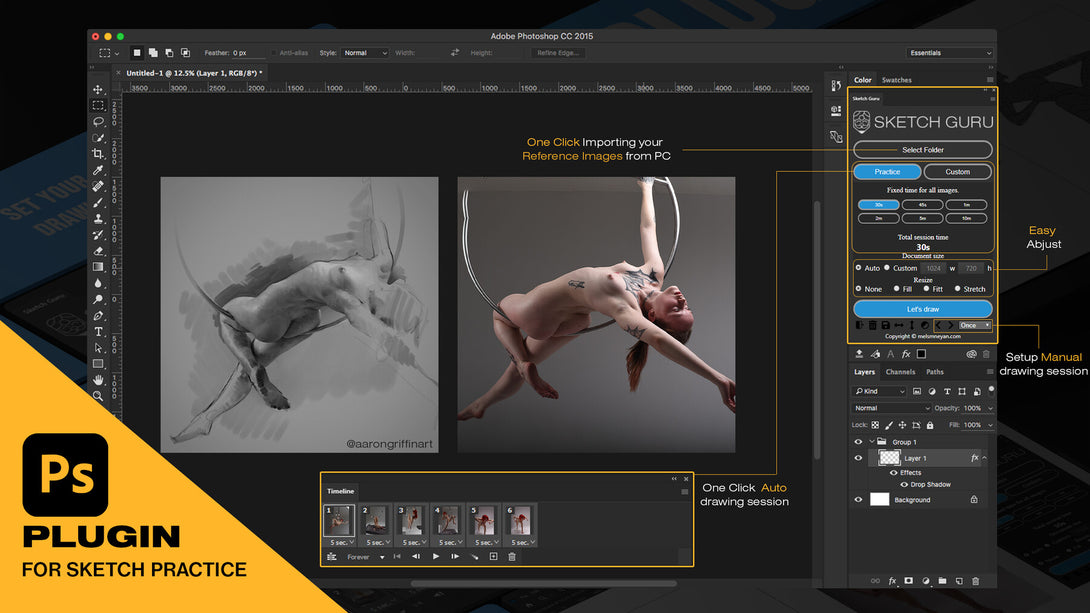Viewport: 1090px width, 613px height.
Task: Choose the Hand tool
Action: point(98,380)
